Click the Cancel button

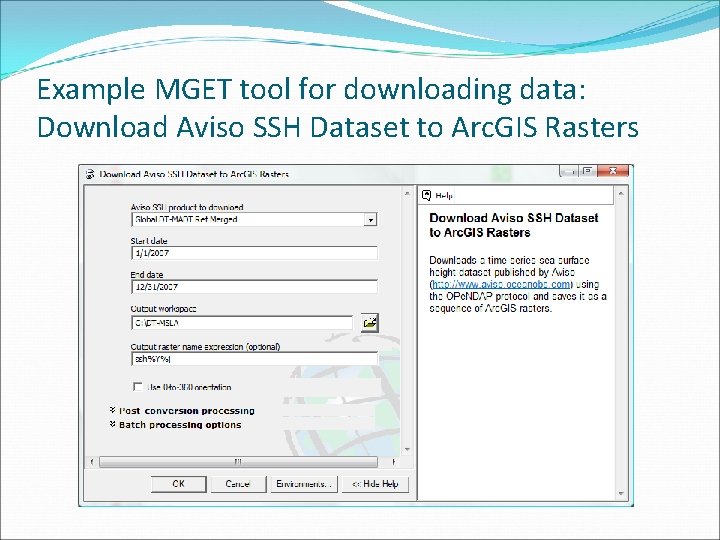point(238,484)
